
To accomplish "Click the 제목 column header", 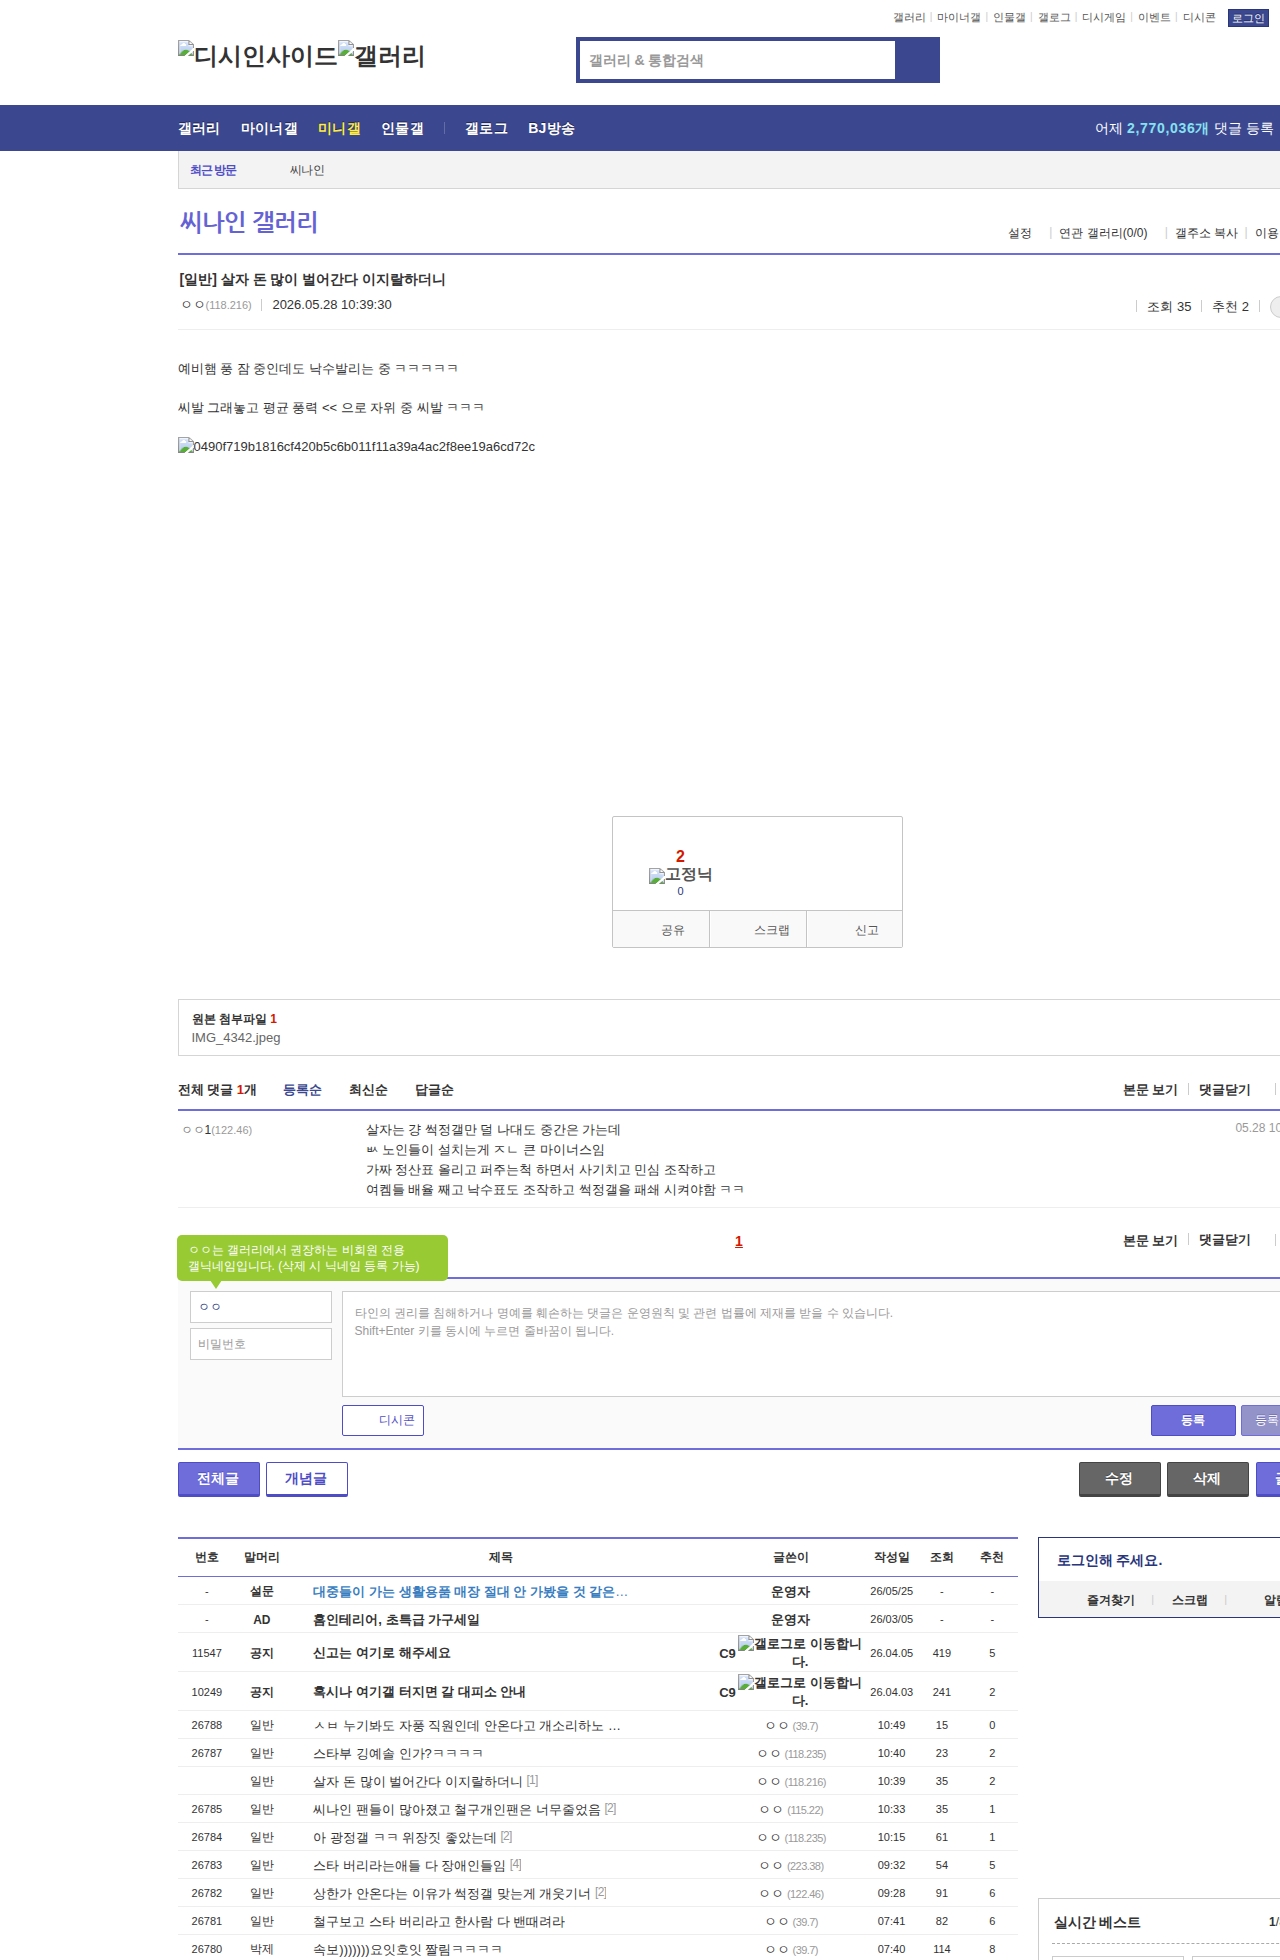I will point(500,1557).
